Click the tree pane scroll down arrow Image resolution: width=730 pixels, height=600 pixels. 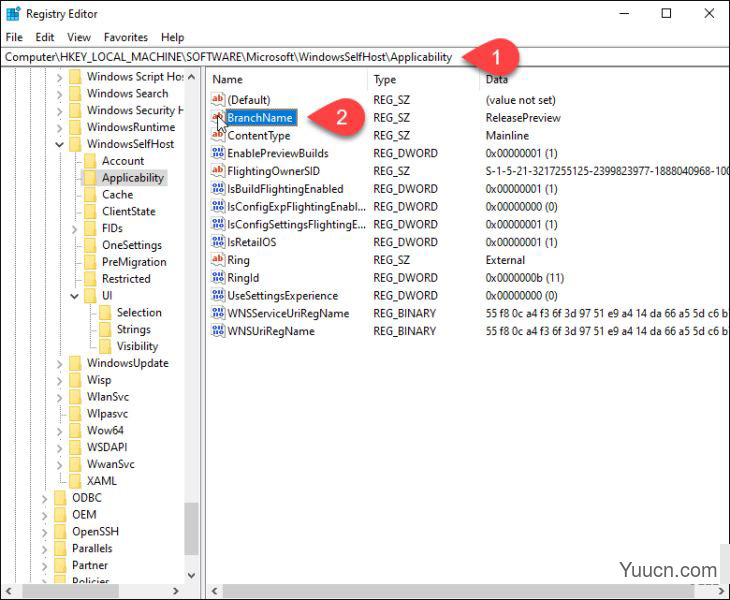point(191,575)
